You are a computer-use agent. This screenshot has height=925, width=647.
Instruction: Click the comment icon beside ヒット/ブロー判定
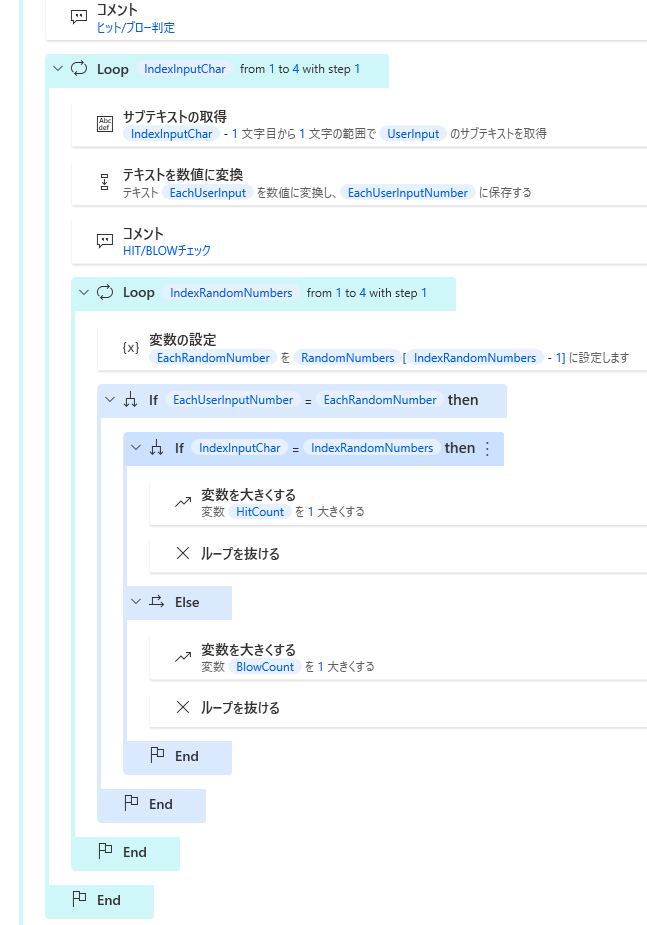[78, 17]
